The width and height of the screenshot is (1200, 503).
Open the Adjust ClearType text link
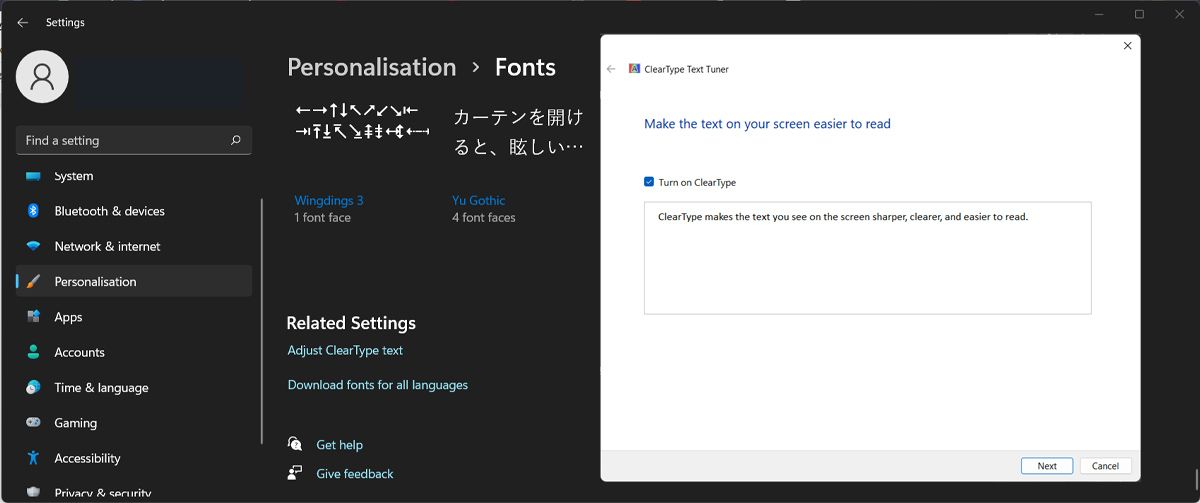[345, 351]
